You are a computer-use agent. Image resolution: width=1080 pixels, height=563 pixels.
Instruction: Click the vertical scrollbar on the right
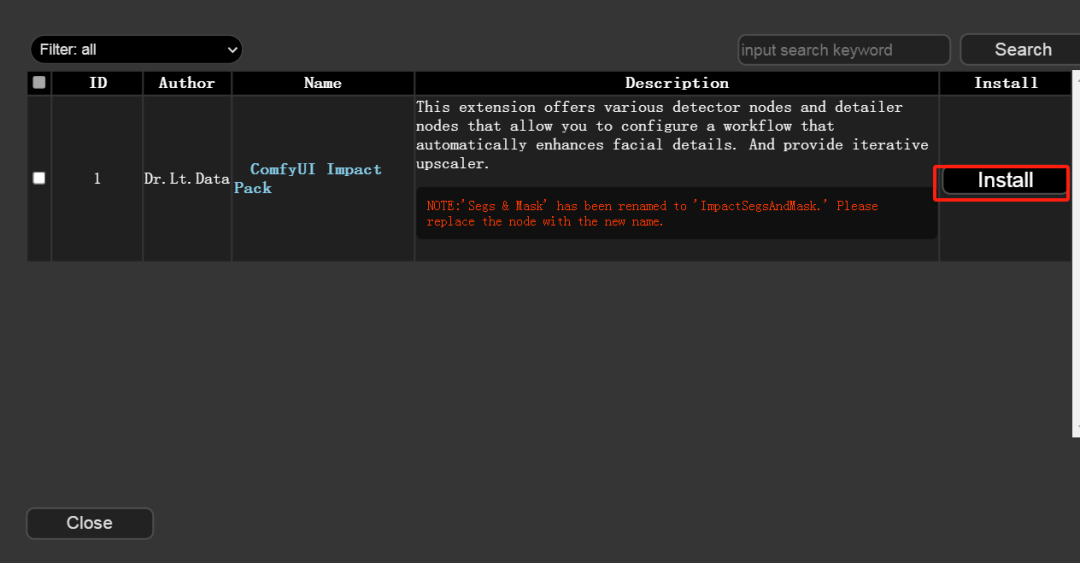tap(1076, 253)
